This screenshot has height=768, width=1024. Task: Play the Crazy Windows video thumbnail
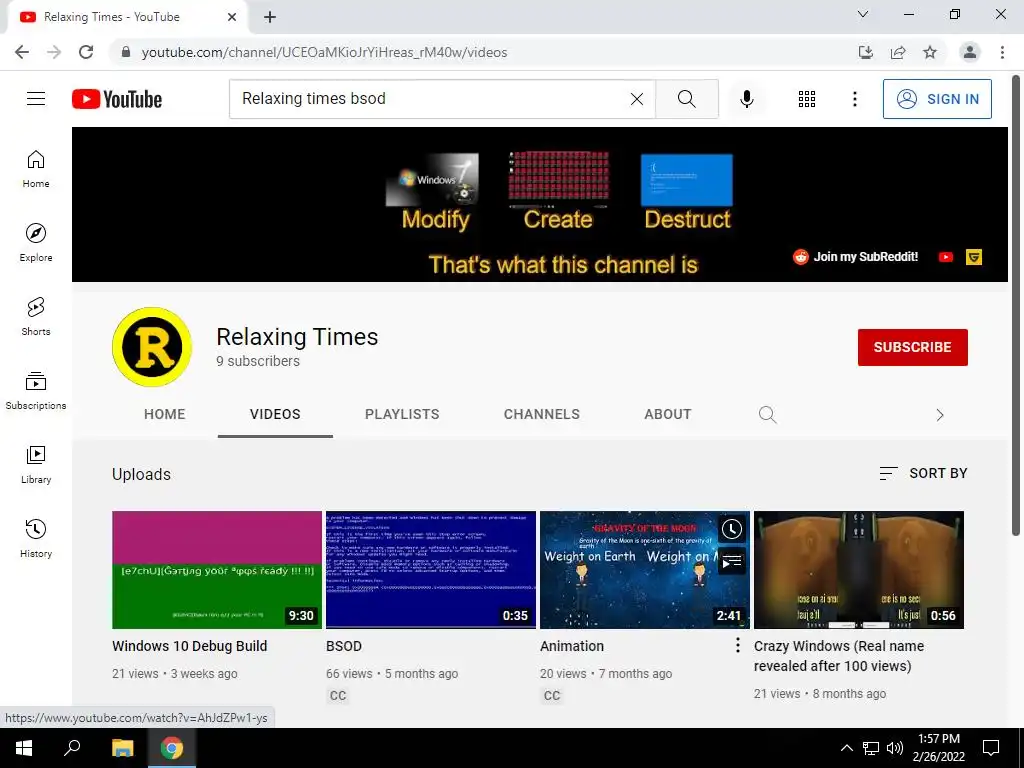click(859, 569)
